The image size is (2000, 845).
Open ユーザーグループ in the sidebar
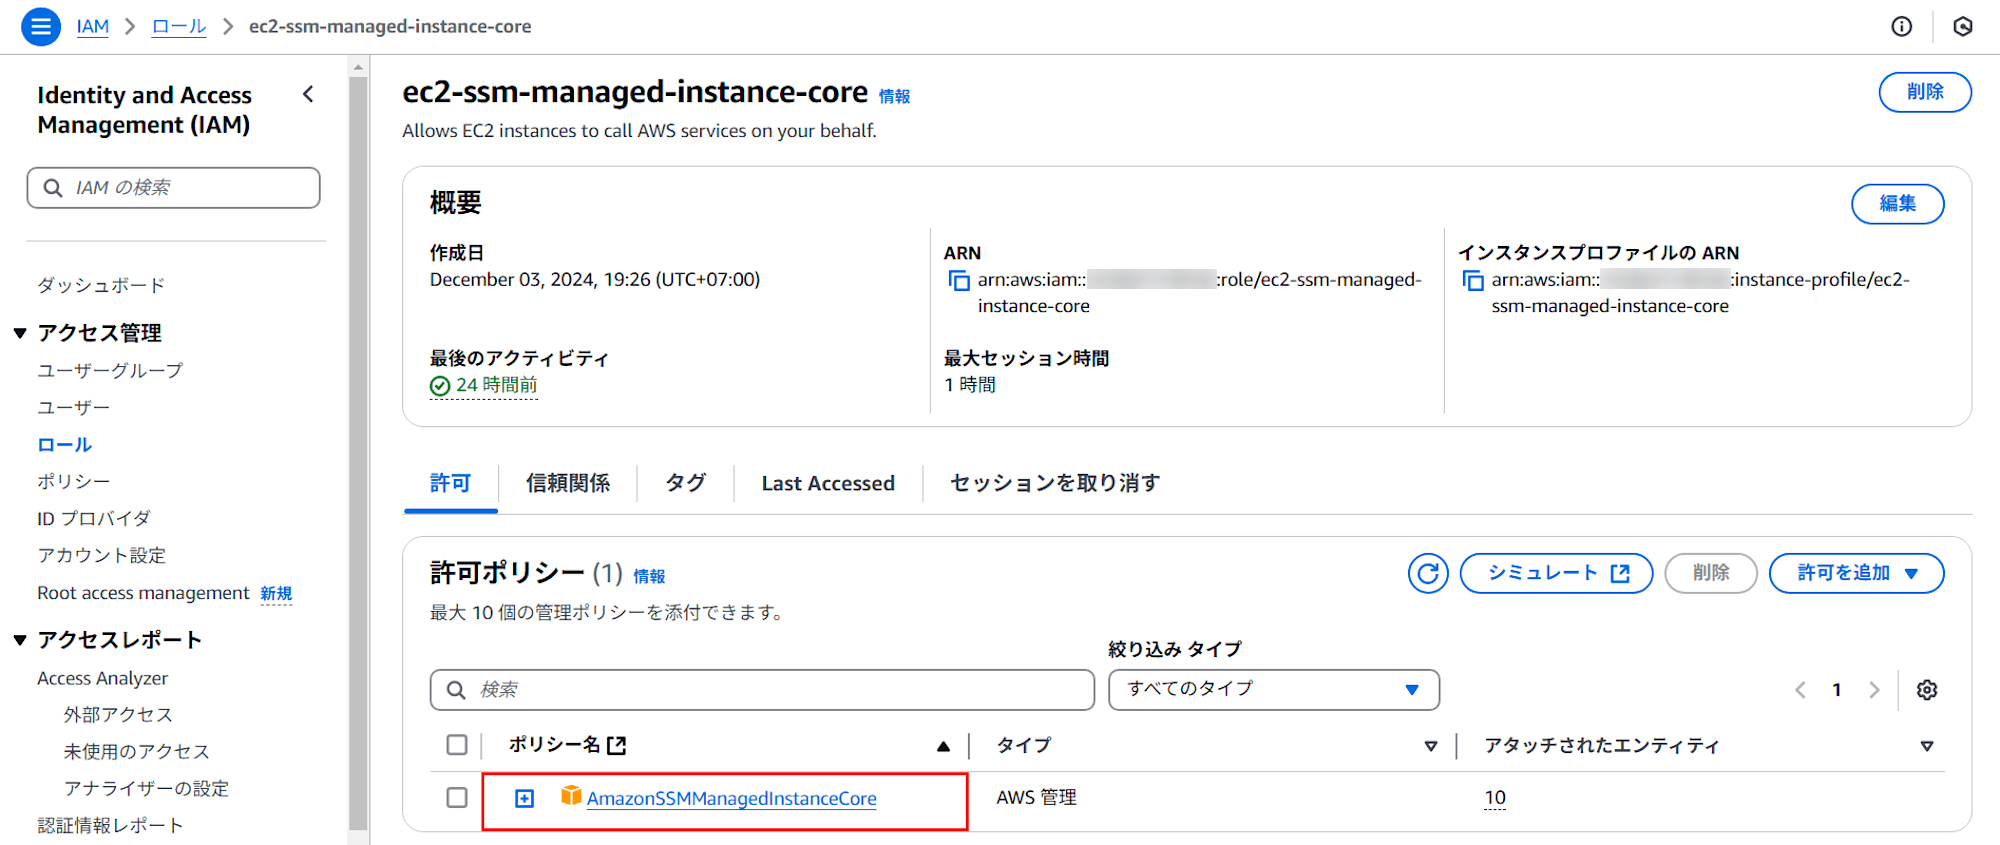110,371
